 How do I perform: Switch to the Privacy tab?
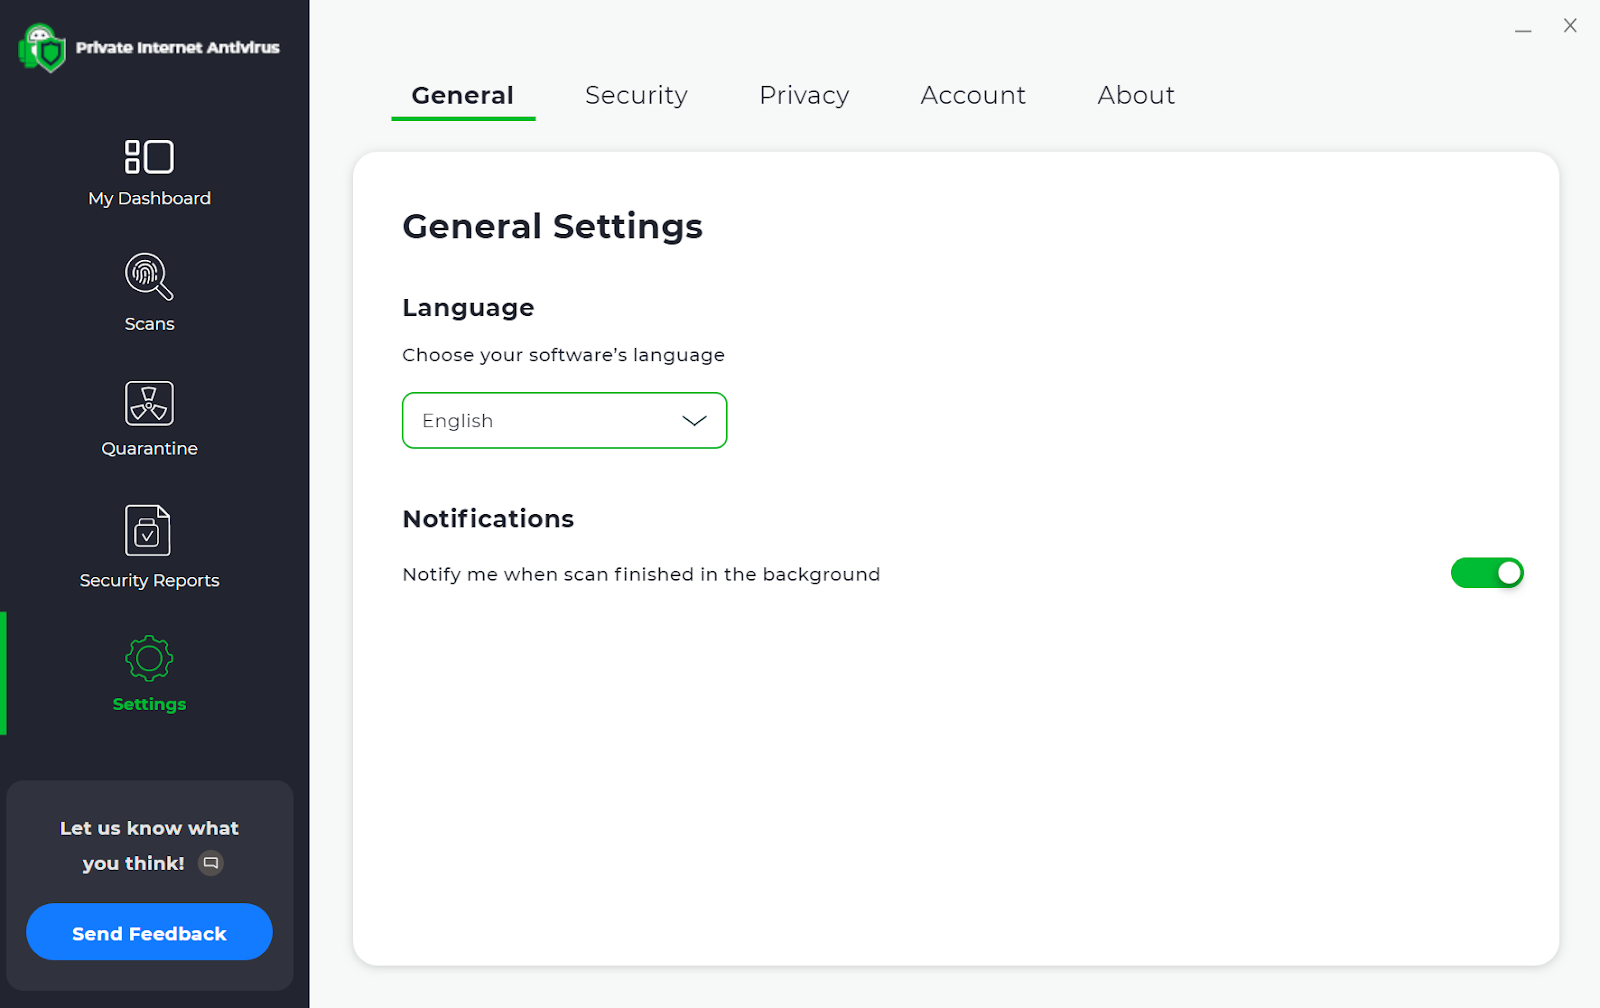click(804, 95)
